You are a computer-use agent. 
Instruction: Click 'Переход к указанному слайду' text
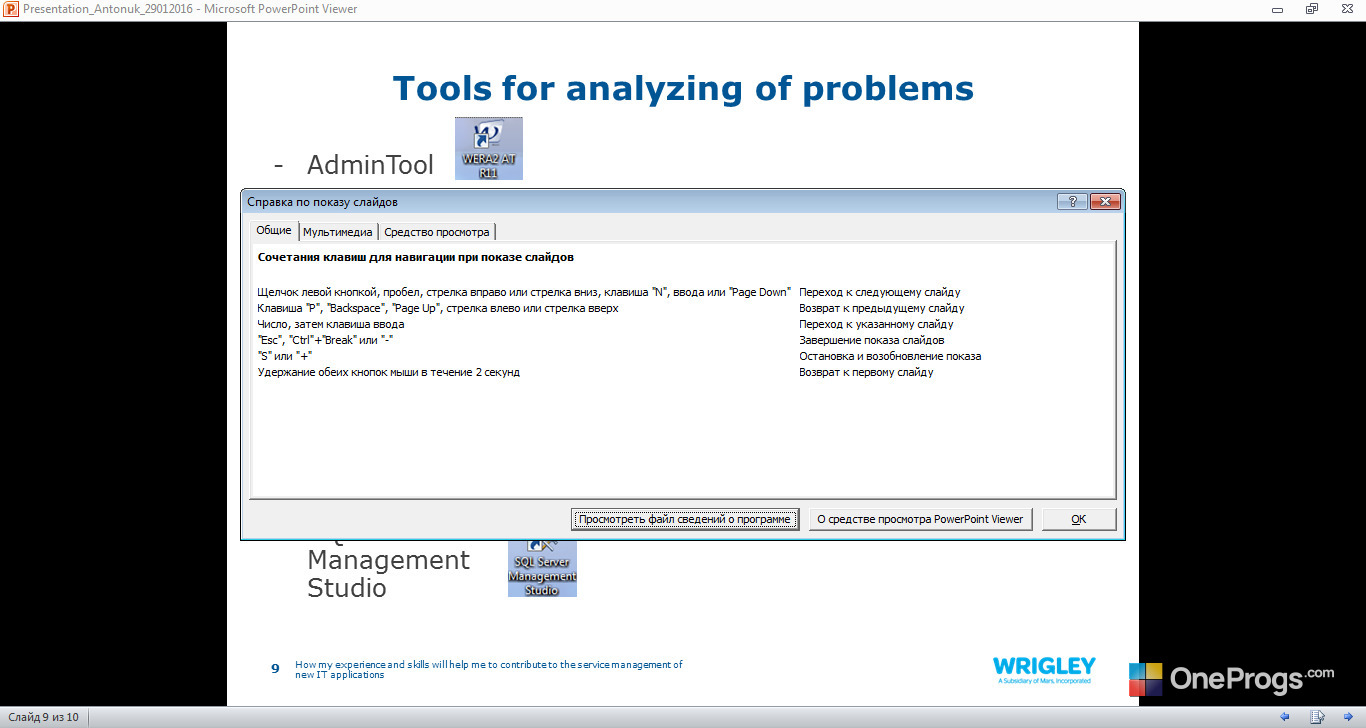click(876, 324)
